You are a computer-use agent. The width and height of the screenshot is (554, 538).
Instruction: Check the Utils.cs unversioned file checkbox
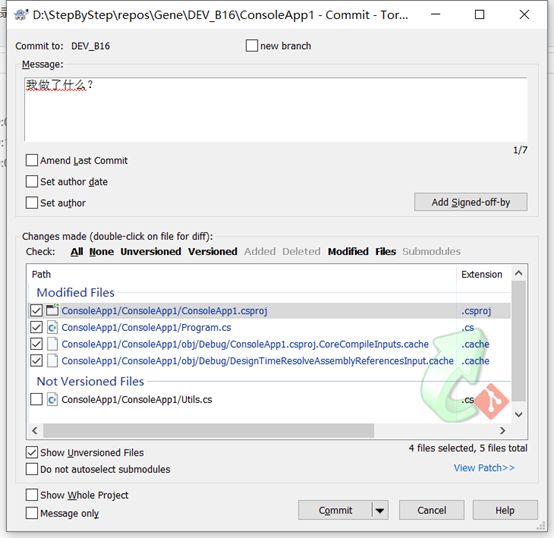(x=36, y=400)
